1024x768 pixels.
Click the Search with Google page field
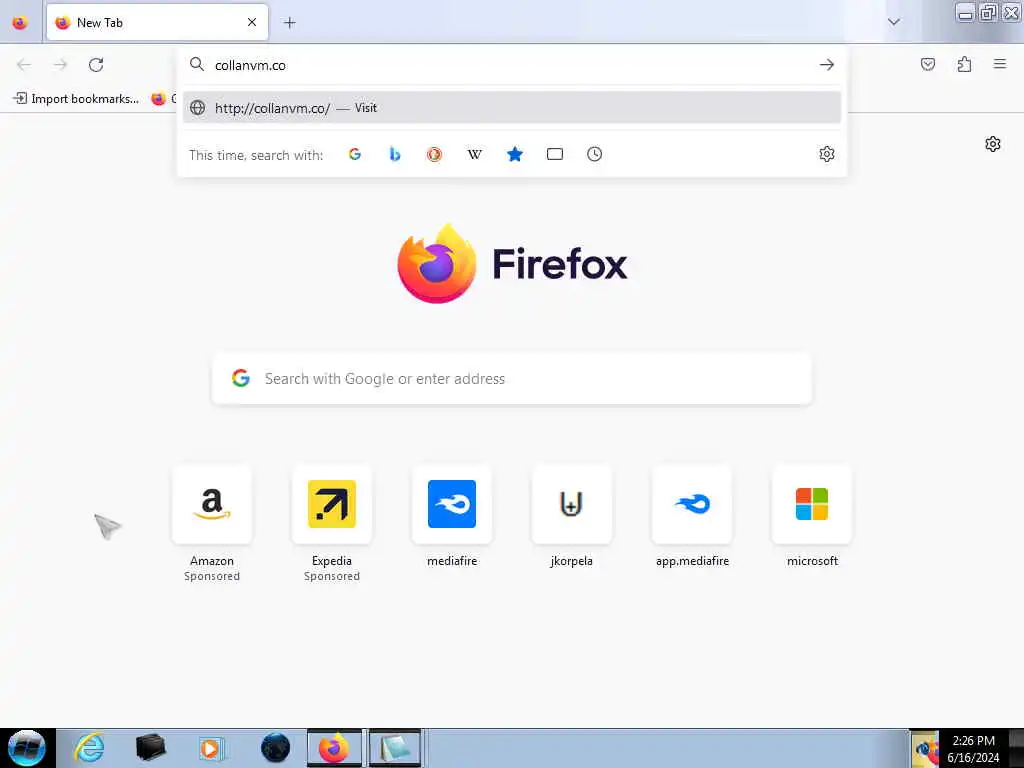point(512,379)
